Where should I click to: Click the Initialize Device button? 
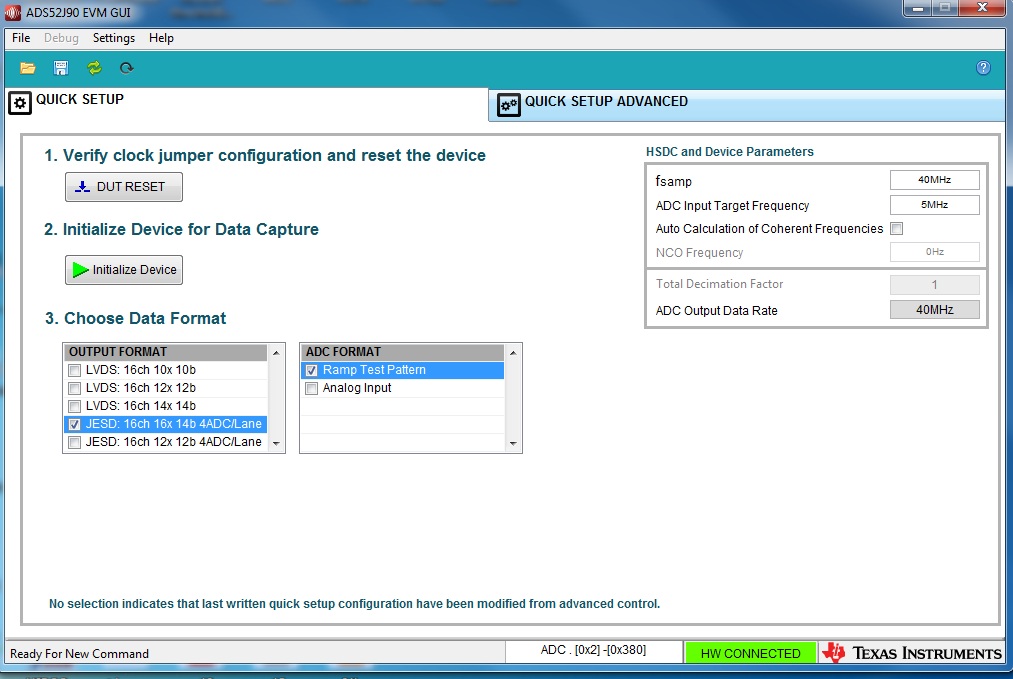123,269
